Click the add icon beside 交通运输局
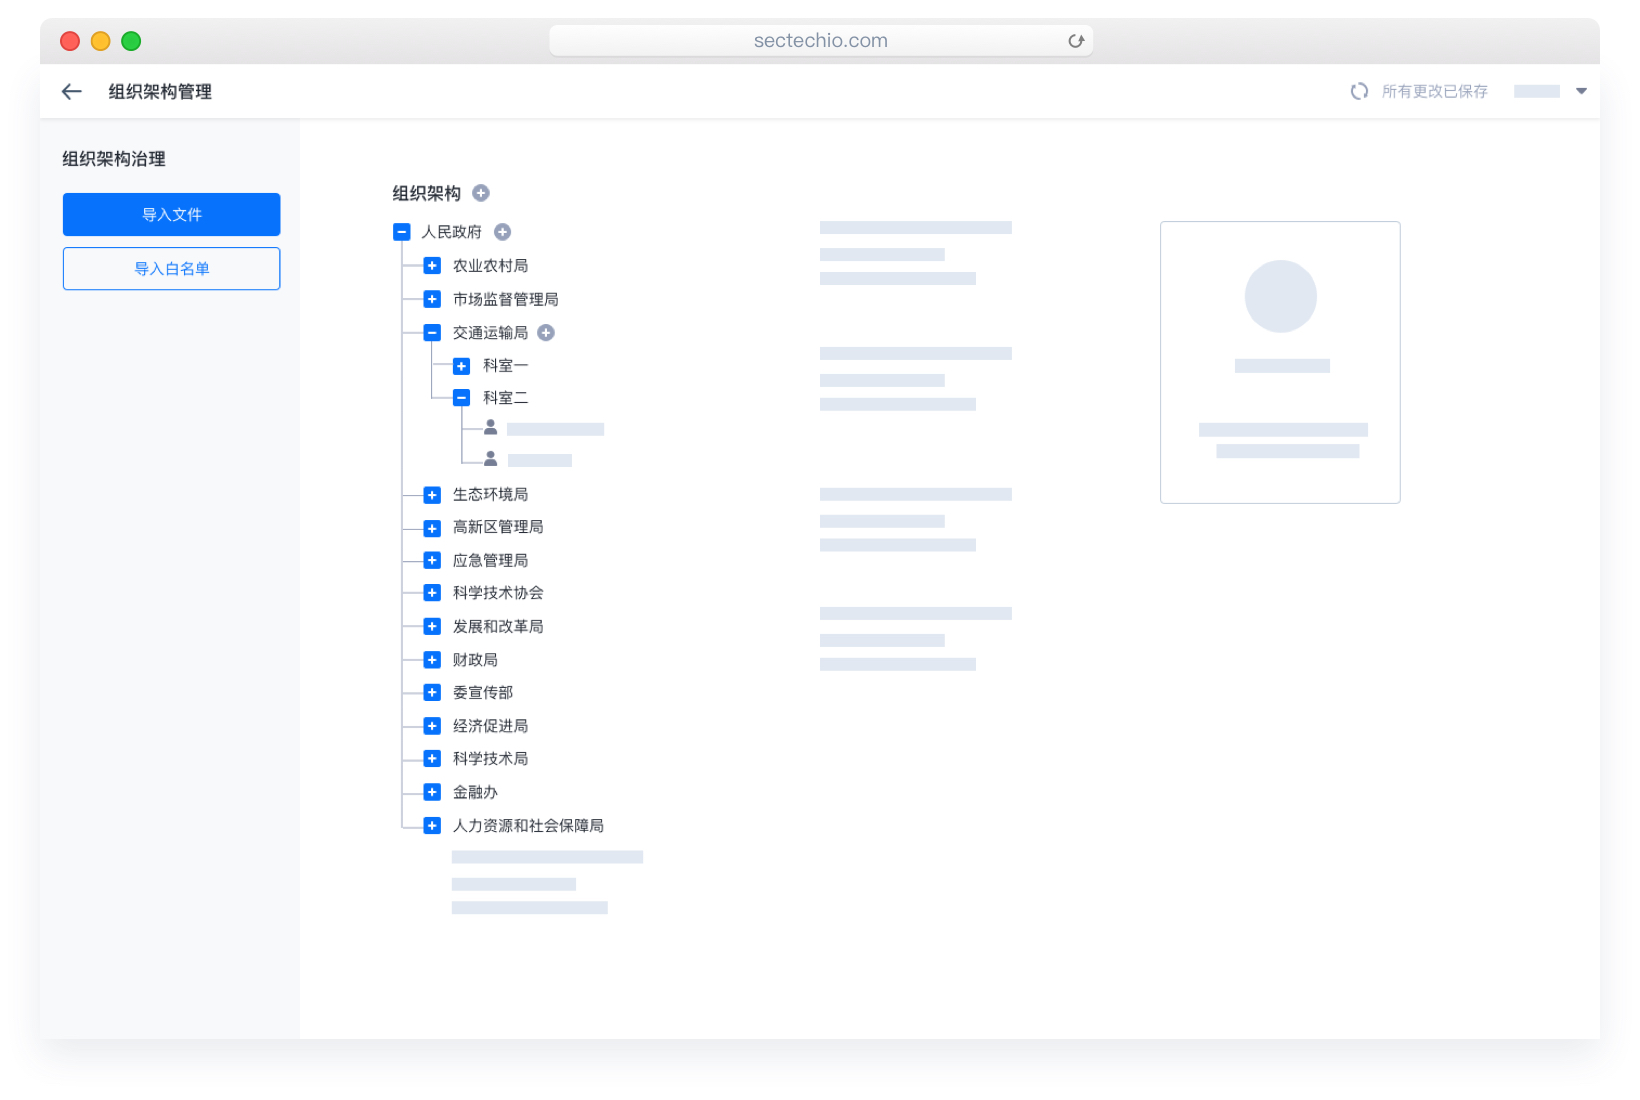1640x1100 pixels. pyautogui.click(x=546, y=333)
